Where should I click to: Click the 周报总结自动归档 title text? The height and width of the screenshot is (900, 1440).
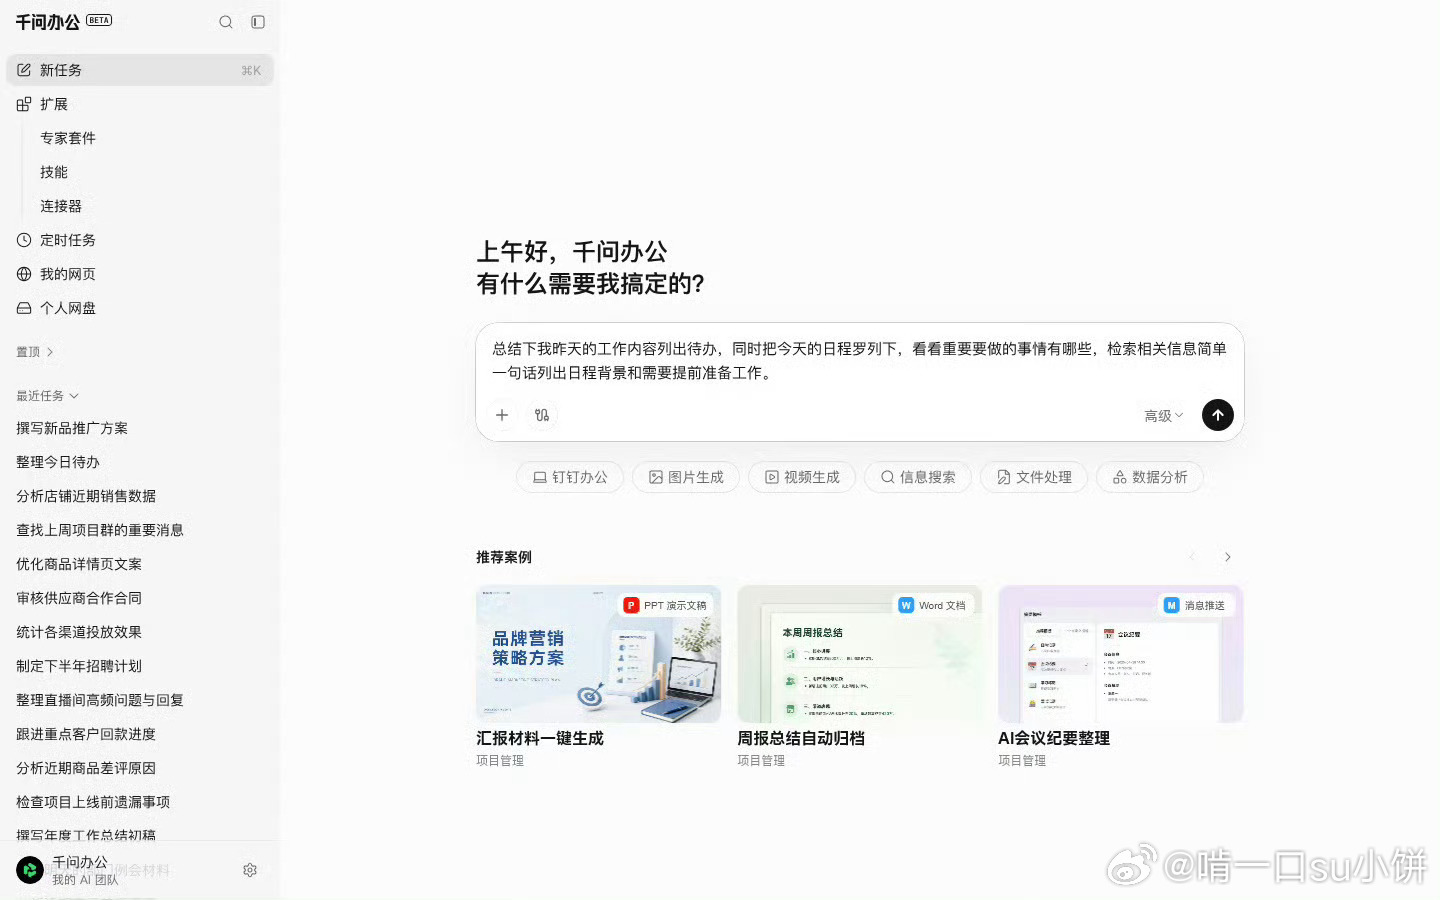point(801,738)
